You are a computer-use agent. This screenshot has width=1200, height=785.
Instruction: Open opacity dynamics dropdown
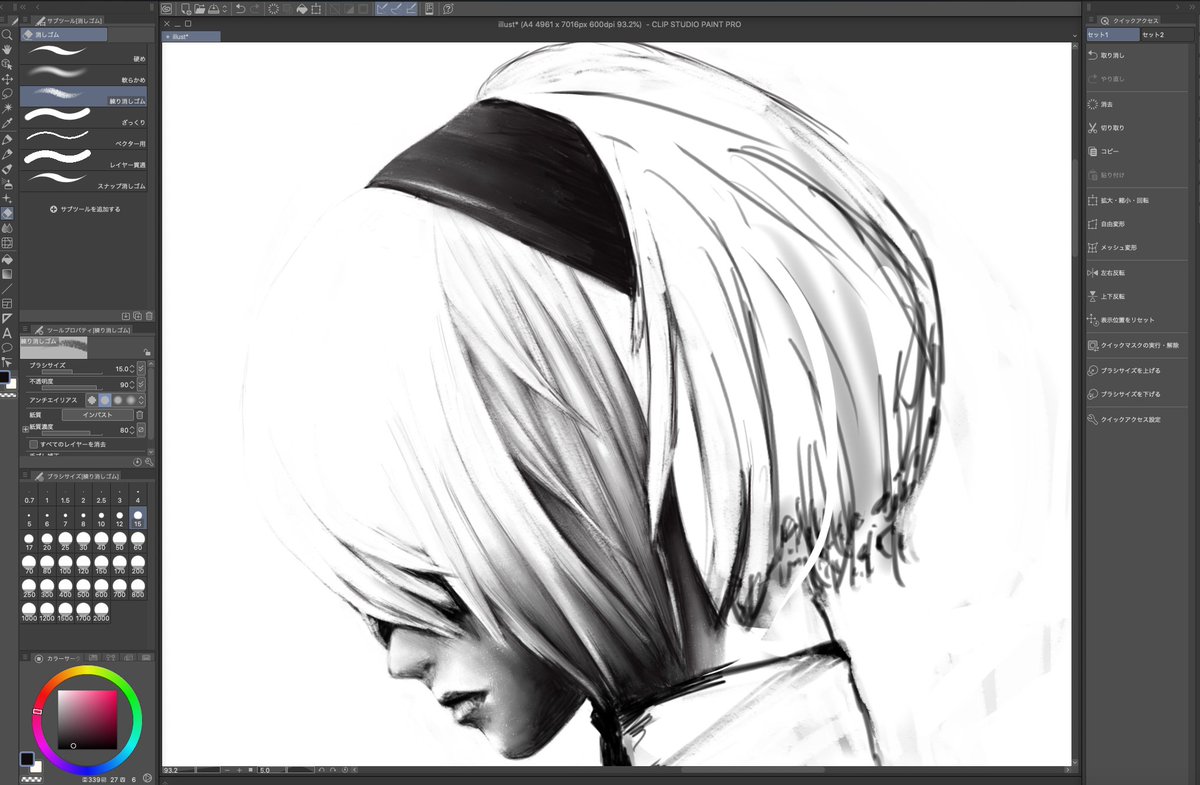[x=141, y=384]
